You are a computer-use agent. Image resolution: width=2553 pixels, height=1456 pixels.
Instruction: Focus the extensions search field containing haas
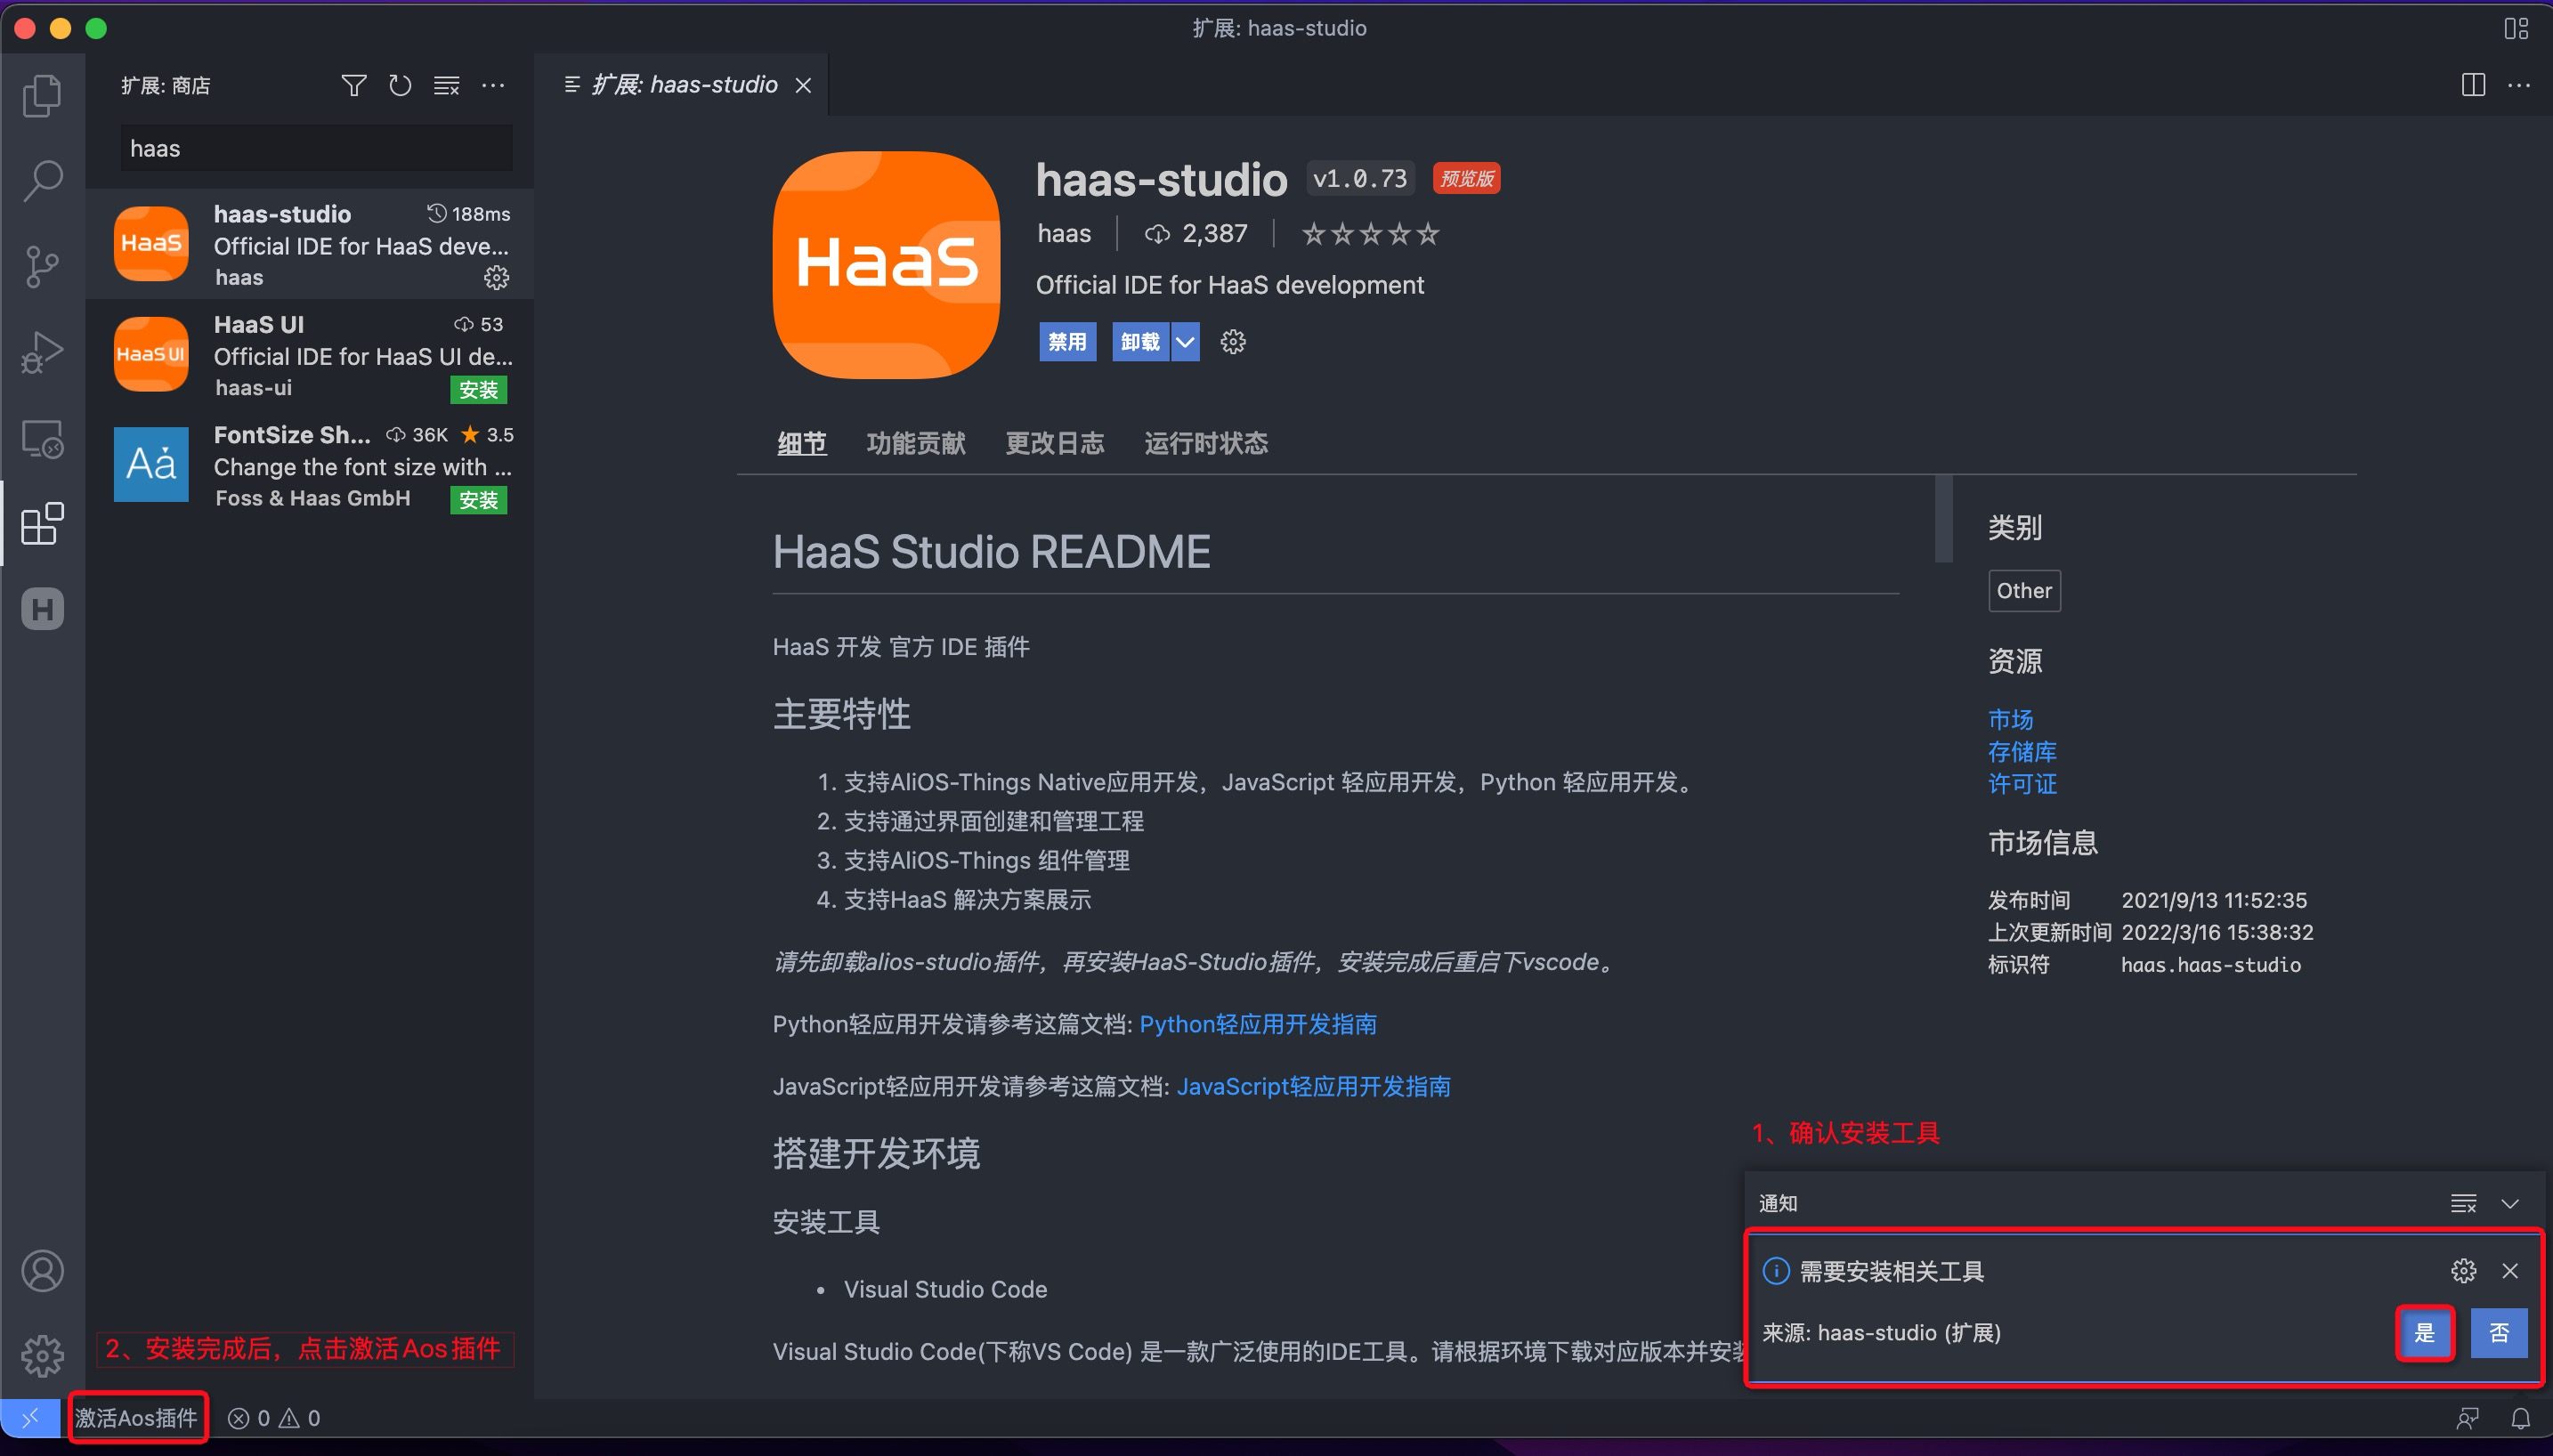(316, 149)
